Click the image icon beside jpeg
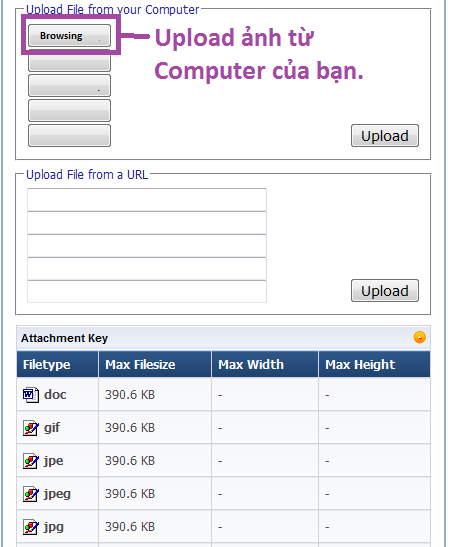 [x=31, y=494]
